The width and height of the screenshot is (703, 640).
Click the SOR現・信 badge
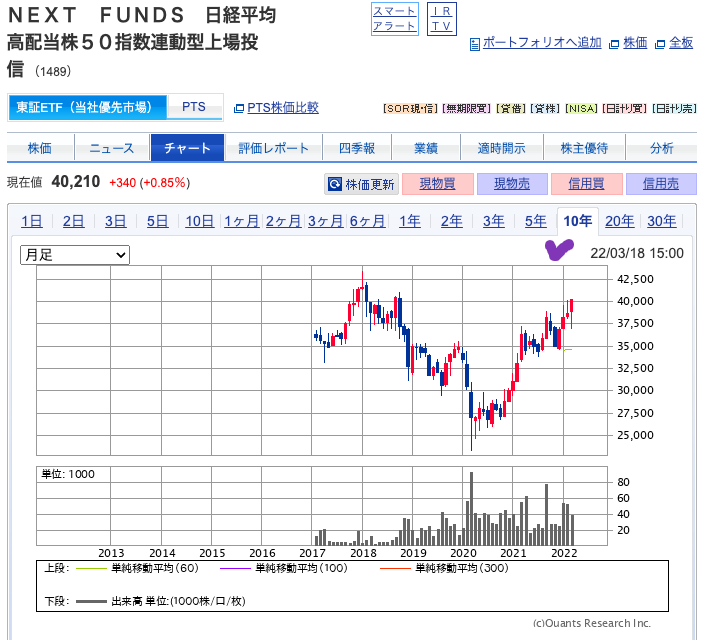point(410,109)
